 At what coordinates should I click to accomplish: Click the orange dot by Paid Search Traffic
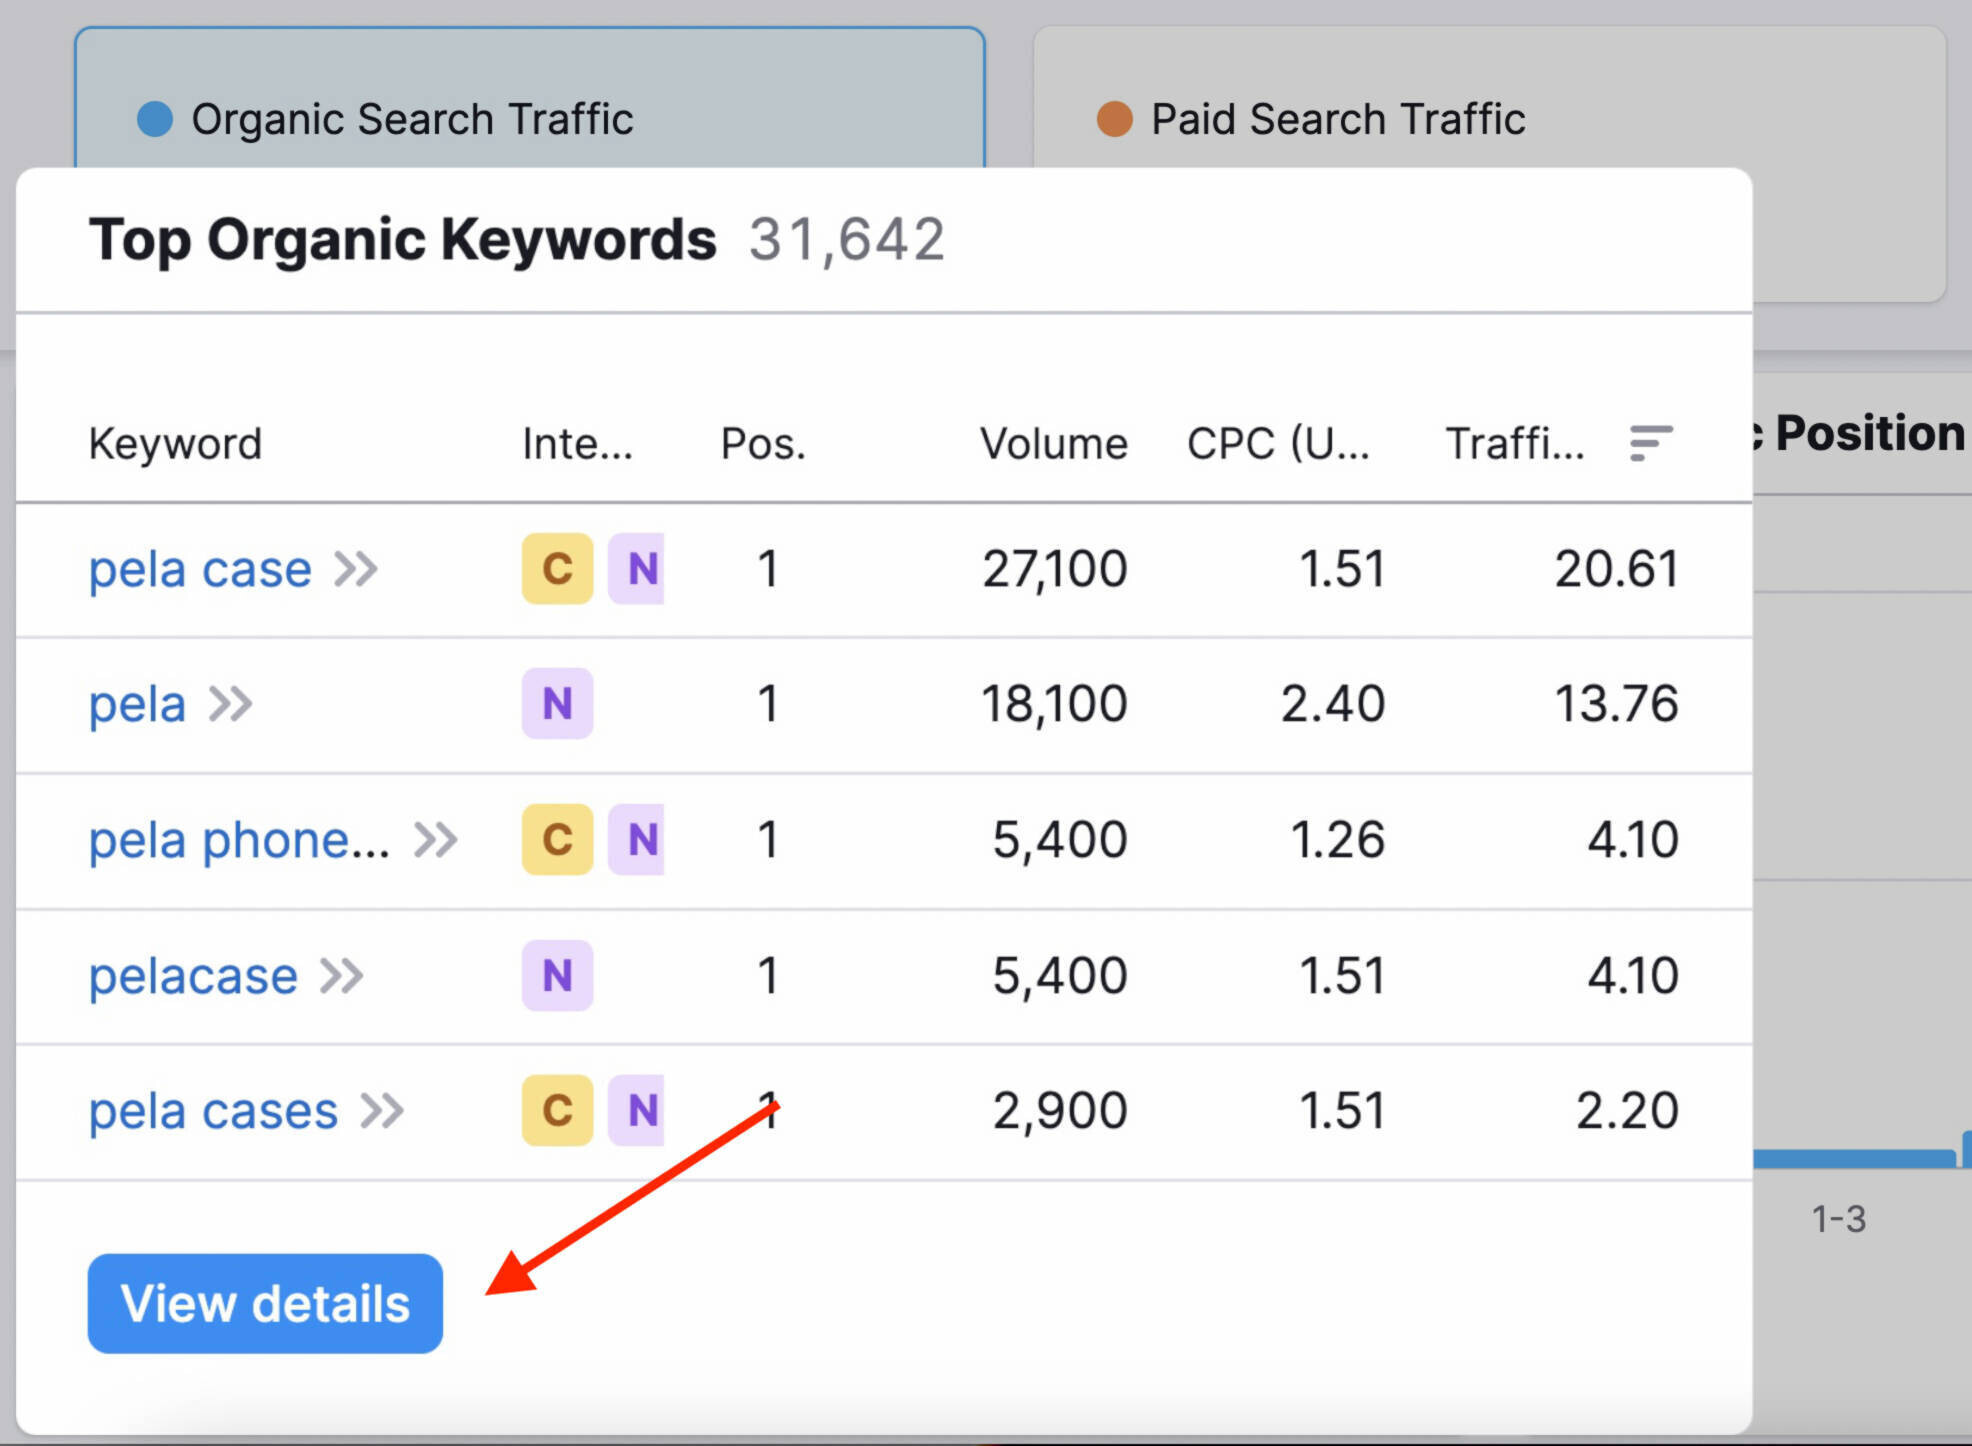tap(1115, 119)
